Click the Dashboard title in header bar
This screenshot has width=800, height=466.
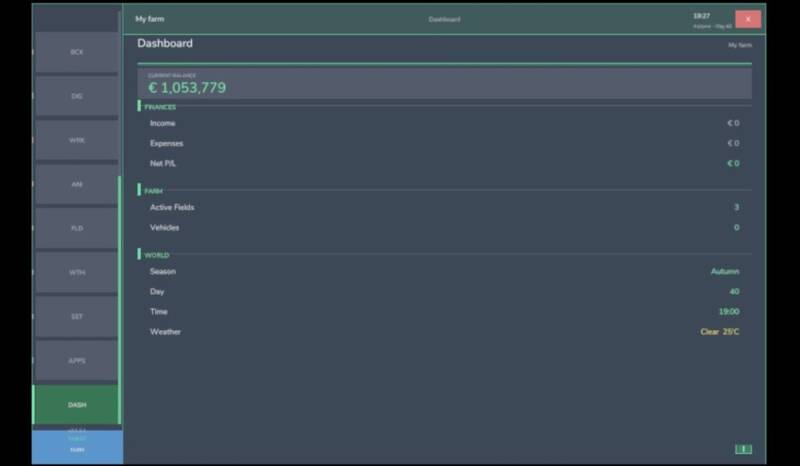(444, 19)
